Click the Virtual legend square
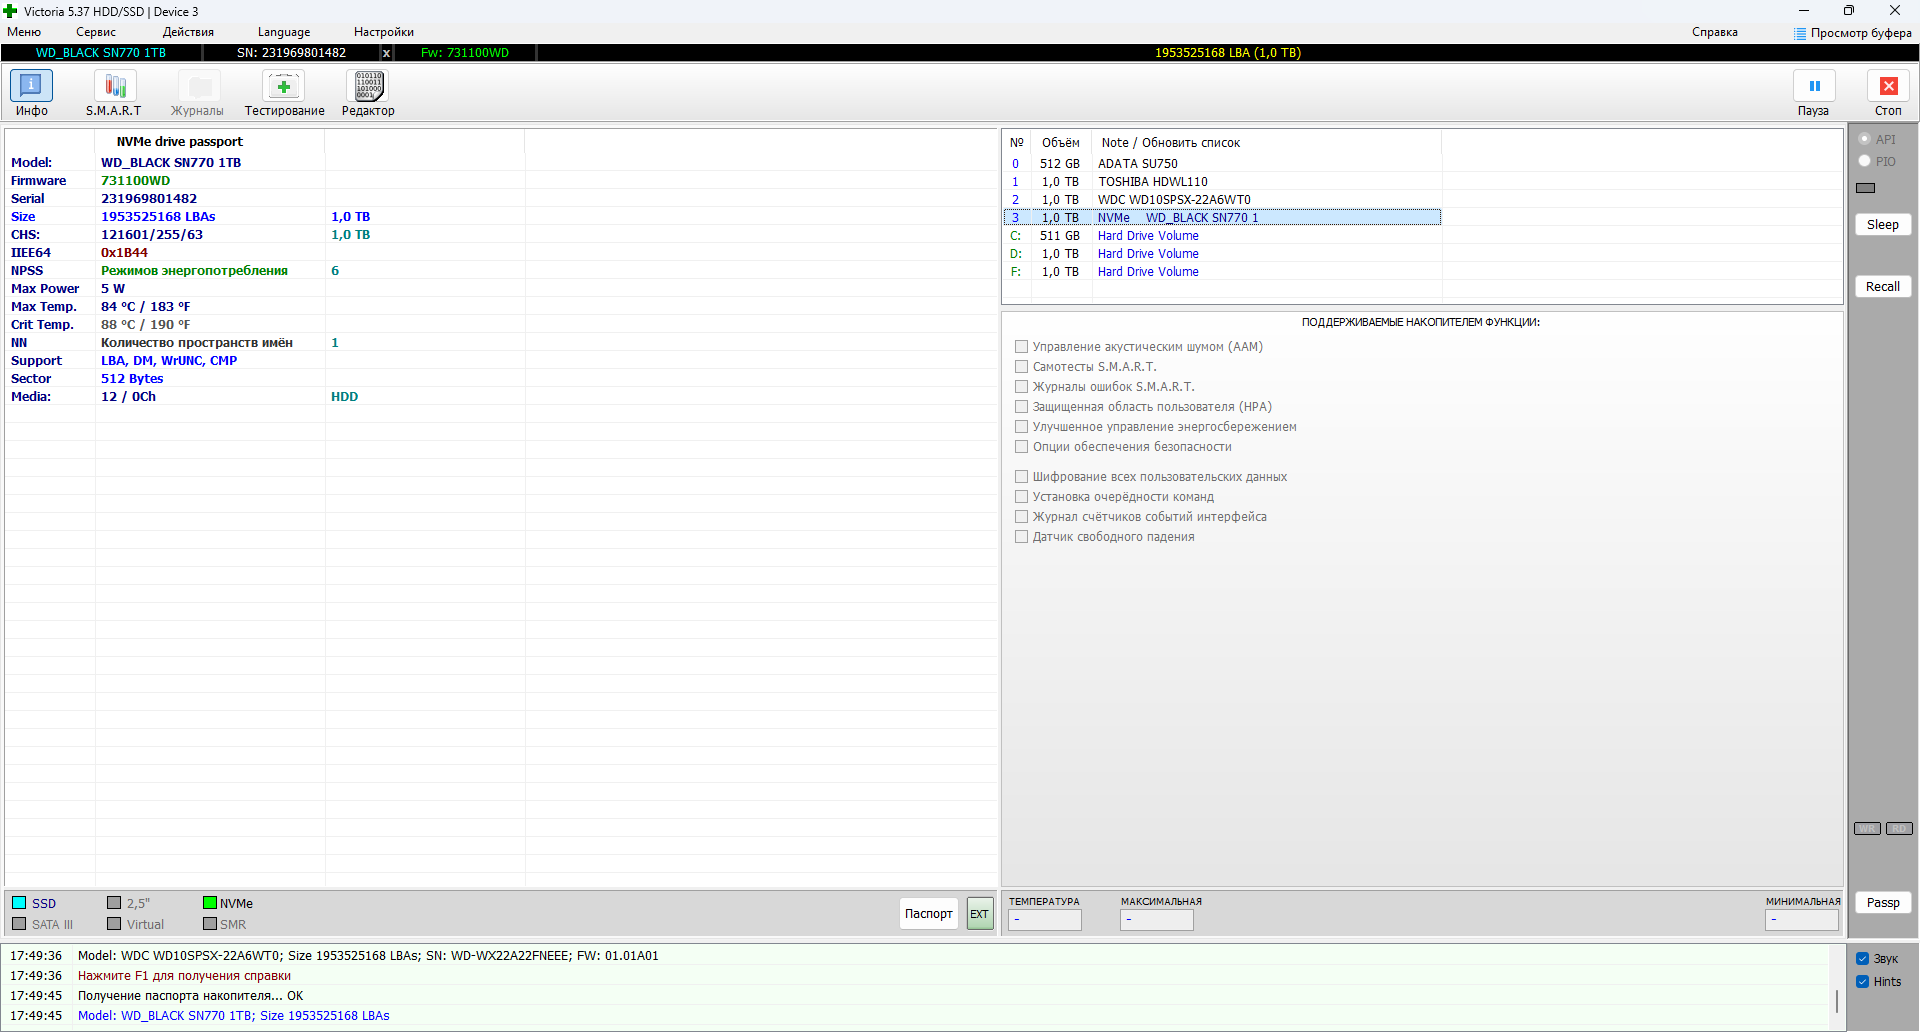Screen dimensions: 1920x1032 pos(114,924)
